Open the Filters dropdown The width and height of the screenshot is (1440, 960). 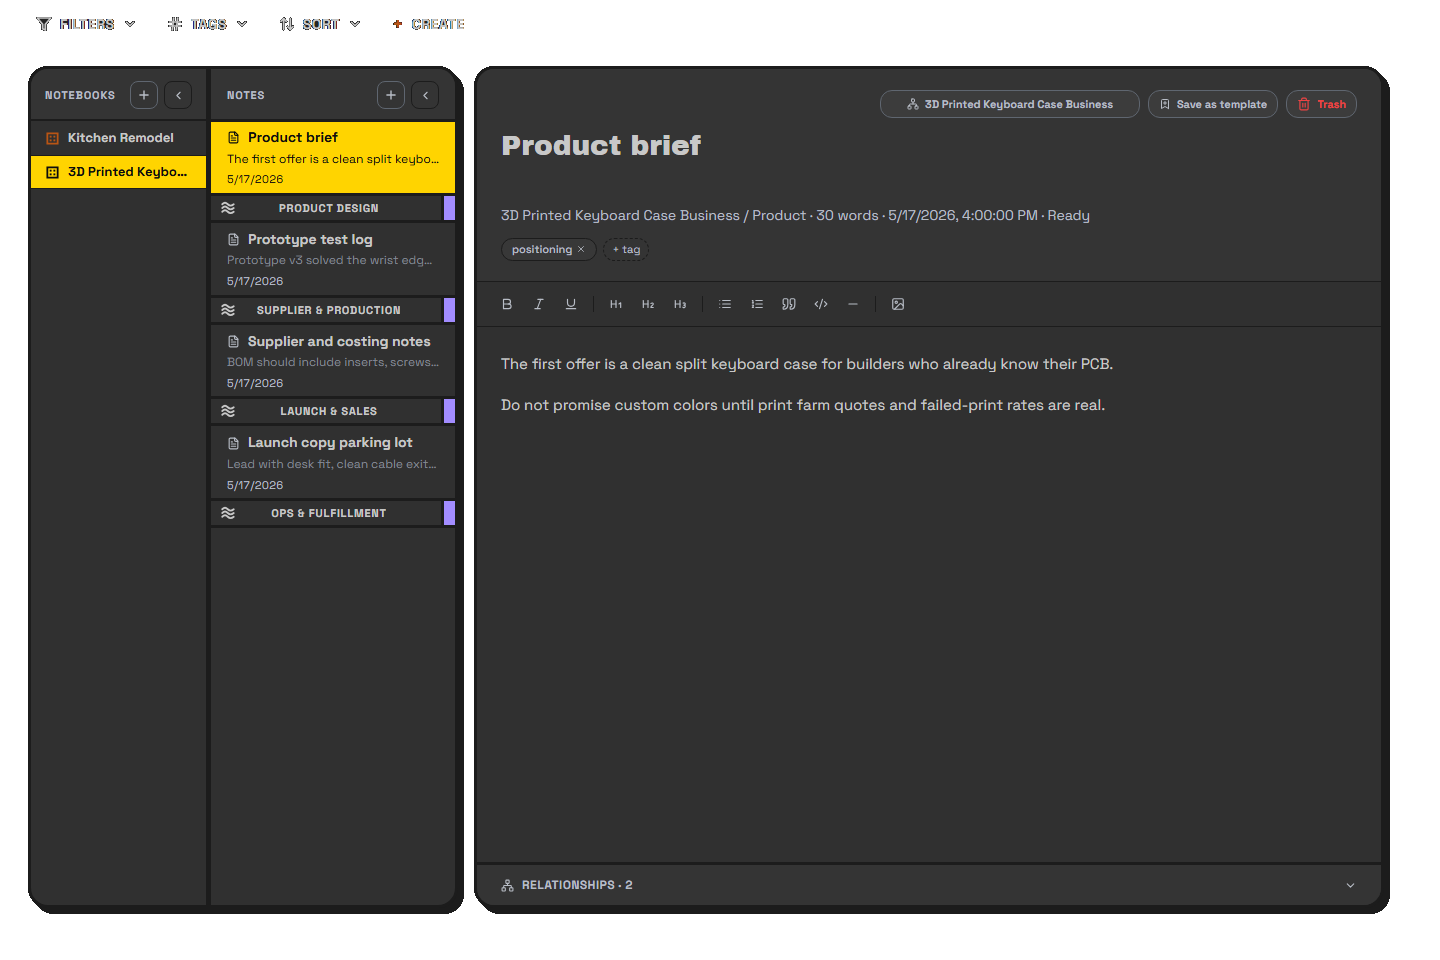click(86, 24)
